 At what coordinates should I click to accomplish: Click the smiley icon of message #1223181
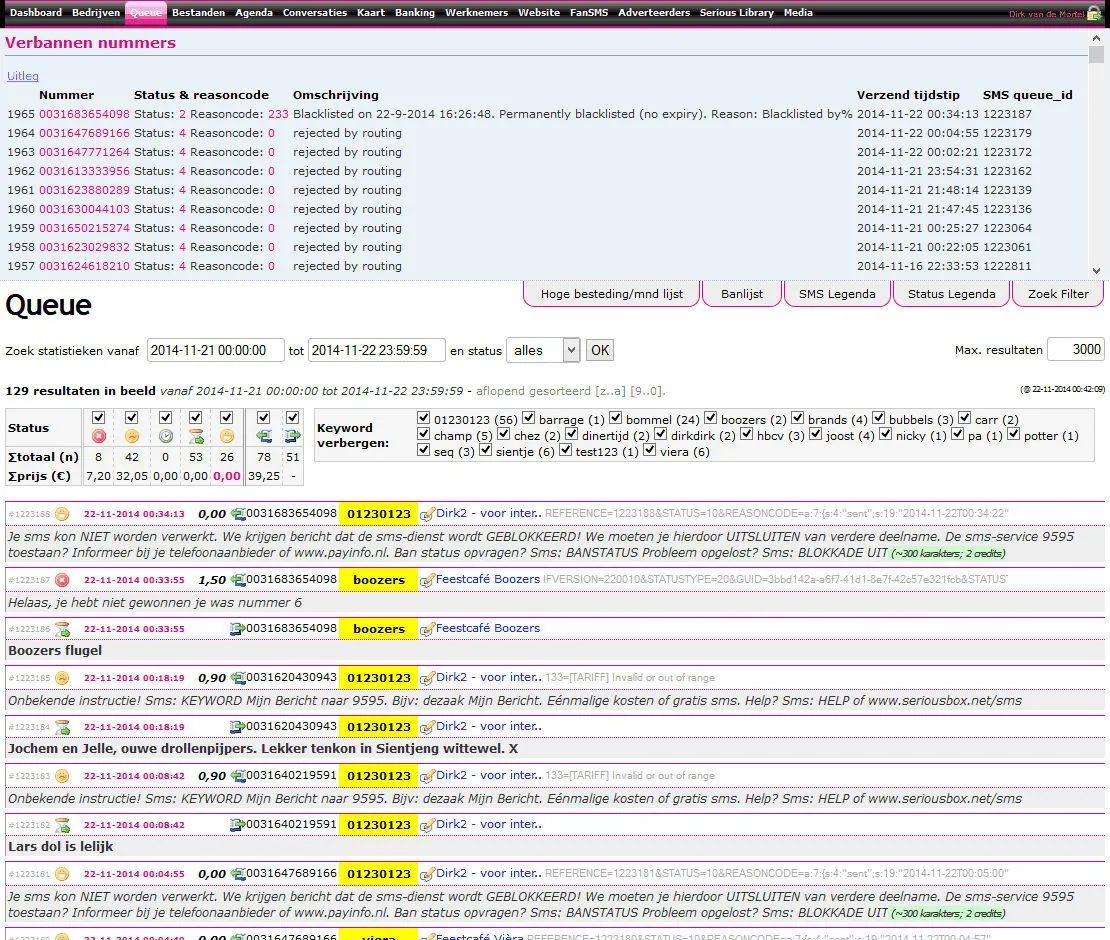point(62,873)
